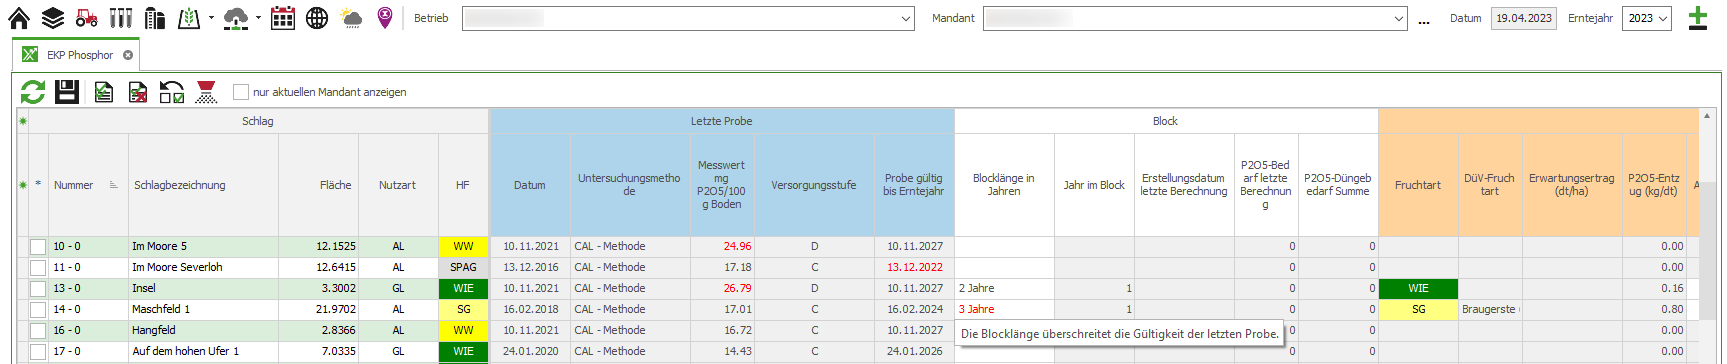Click the red fertilizer spreader icon
The height and width of the screenshot is (364, 1727).
(x=206, y=92)
